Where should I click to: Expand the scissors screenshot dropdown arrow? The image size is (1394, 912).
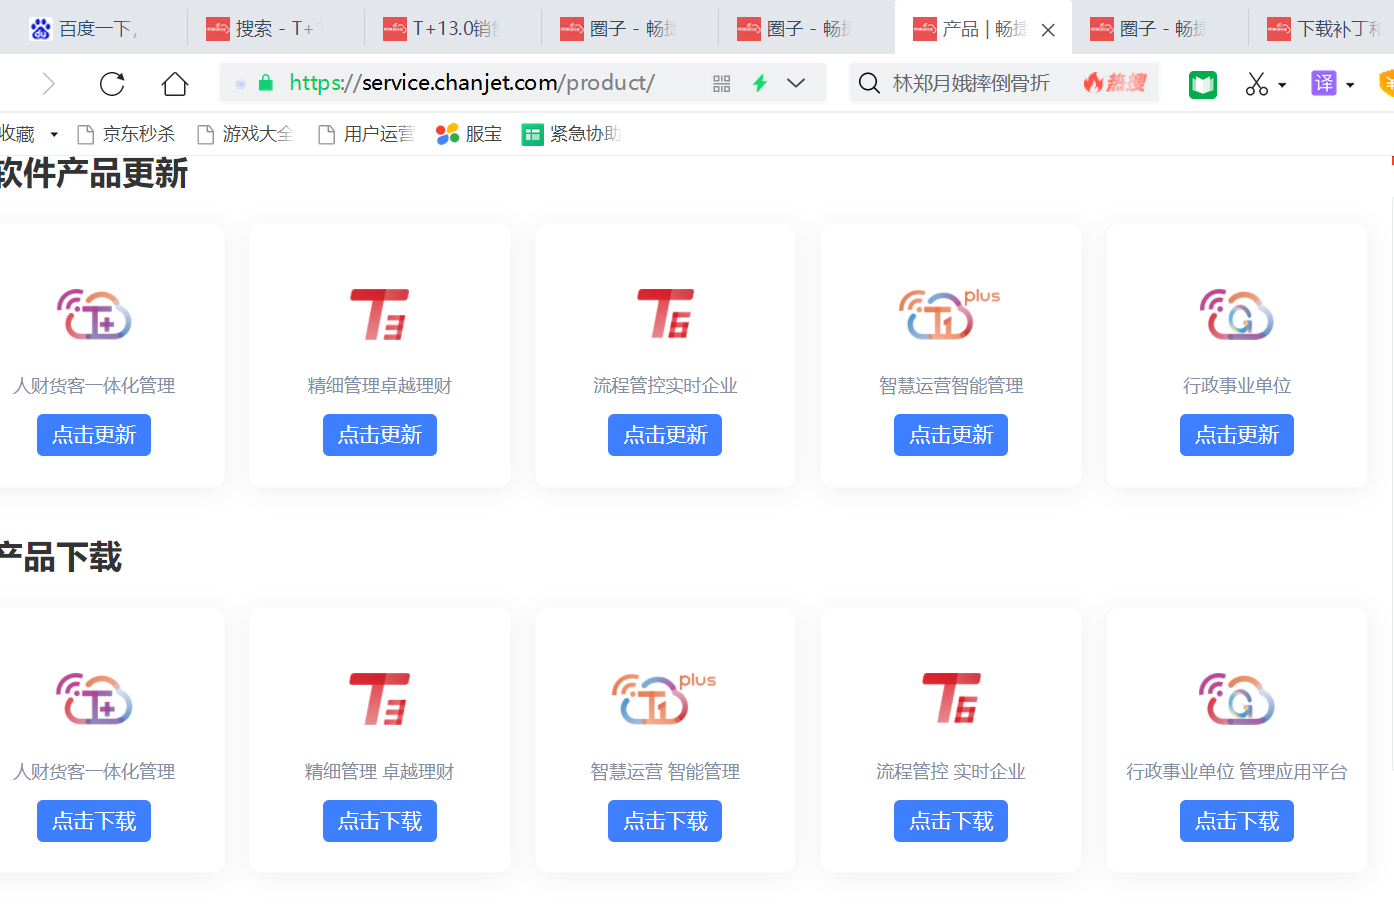(x=1282, y=85)
